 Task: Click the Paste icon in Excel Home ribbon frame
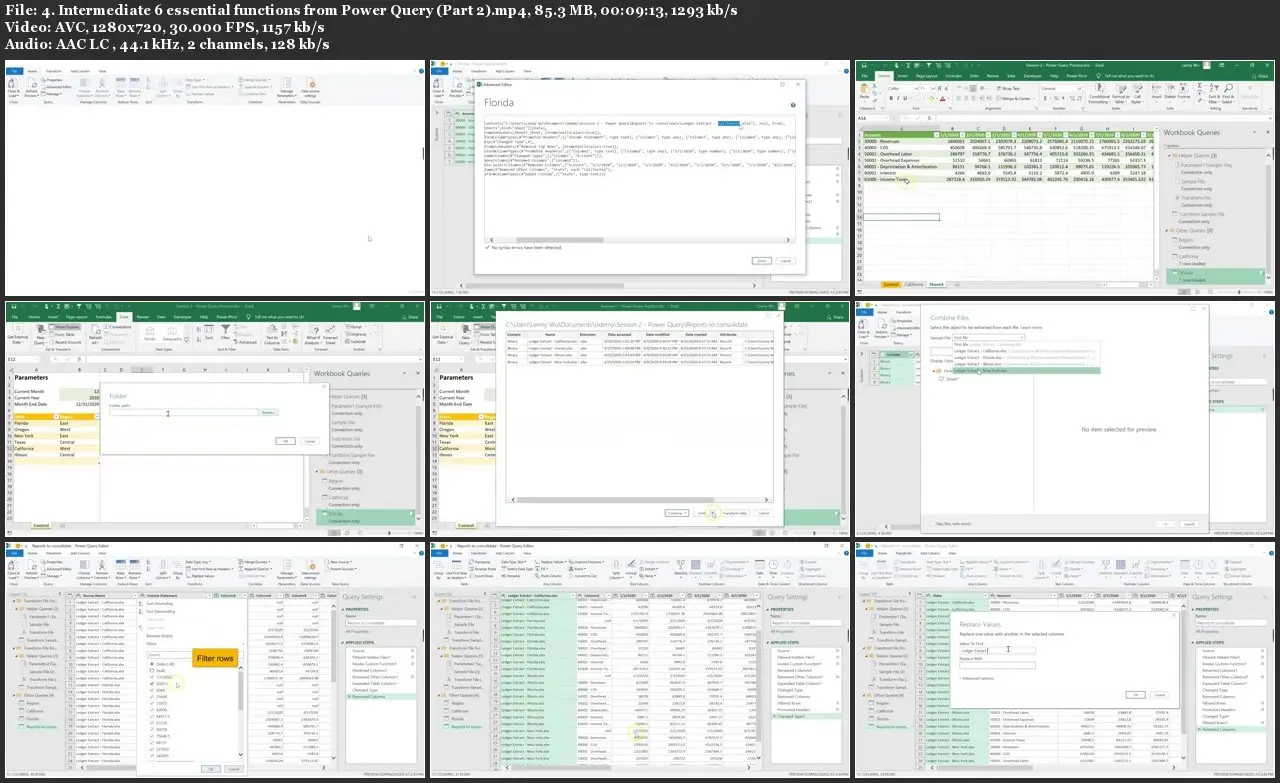pos(864,91)
